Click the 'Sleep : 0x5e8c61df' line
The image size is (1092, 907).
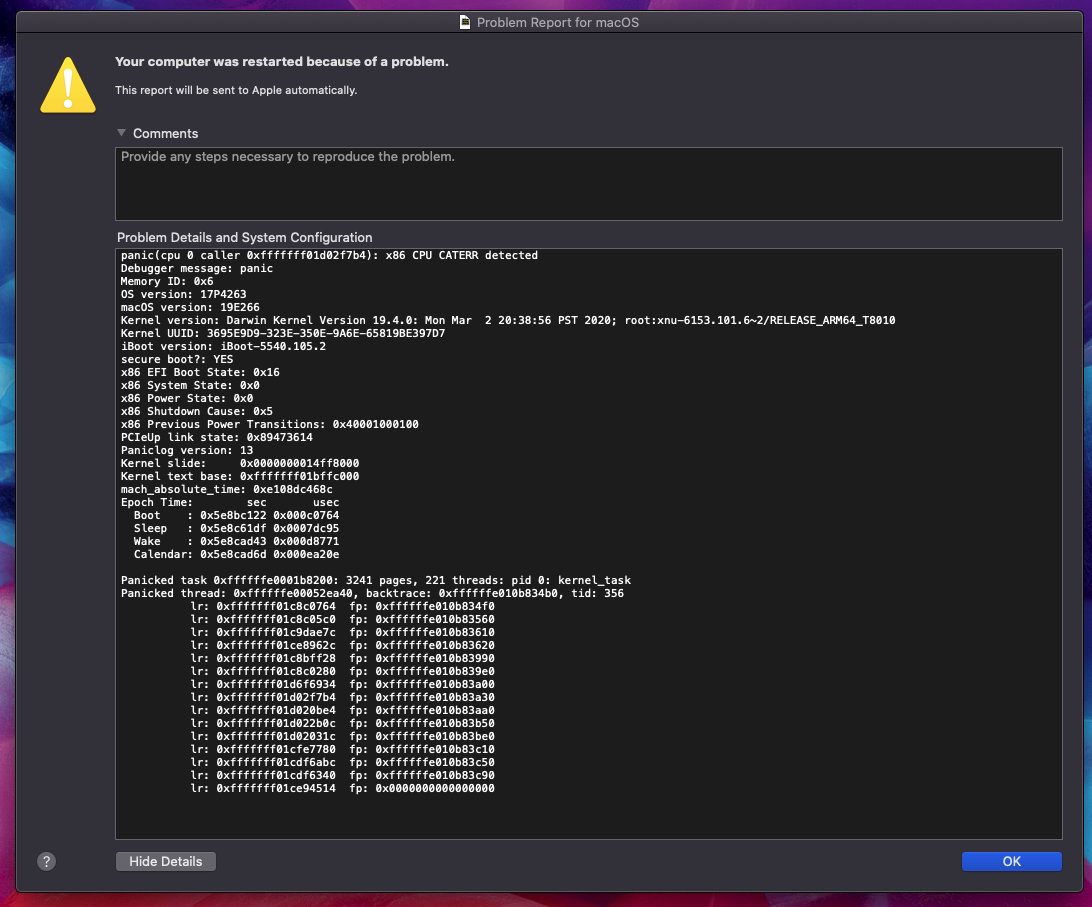click(x=236, y=528)
